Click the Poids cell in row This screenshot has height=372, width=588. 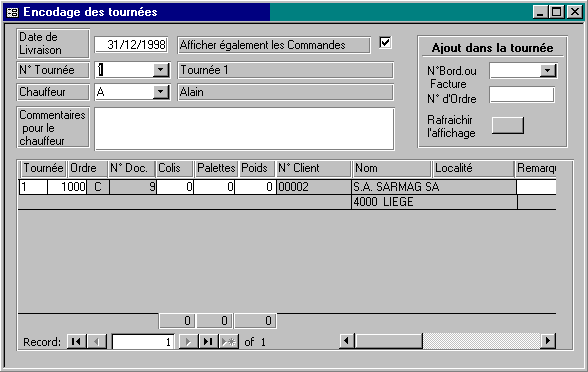point(255,187)
